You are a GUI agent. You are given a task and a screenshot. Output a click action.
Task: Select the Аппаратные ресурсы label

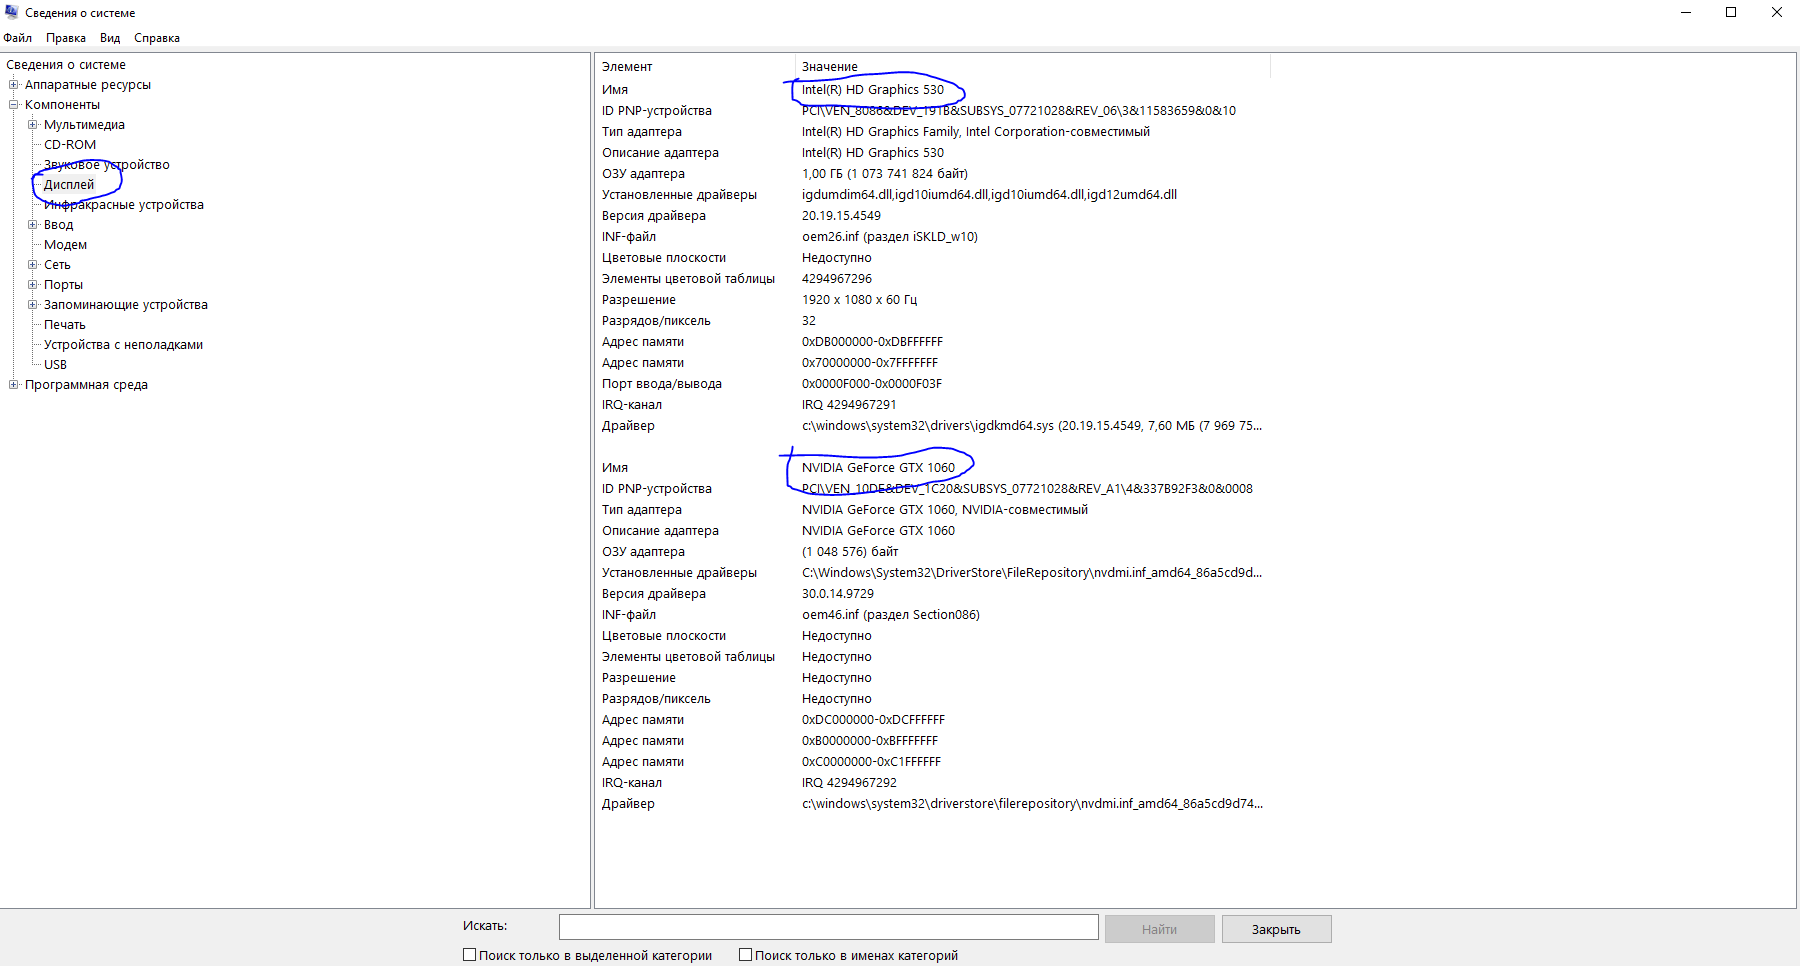coord(88,85)
